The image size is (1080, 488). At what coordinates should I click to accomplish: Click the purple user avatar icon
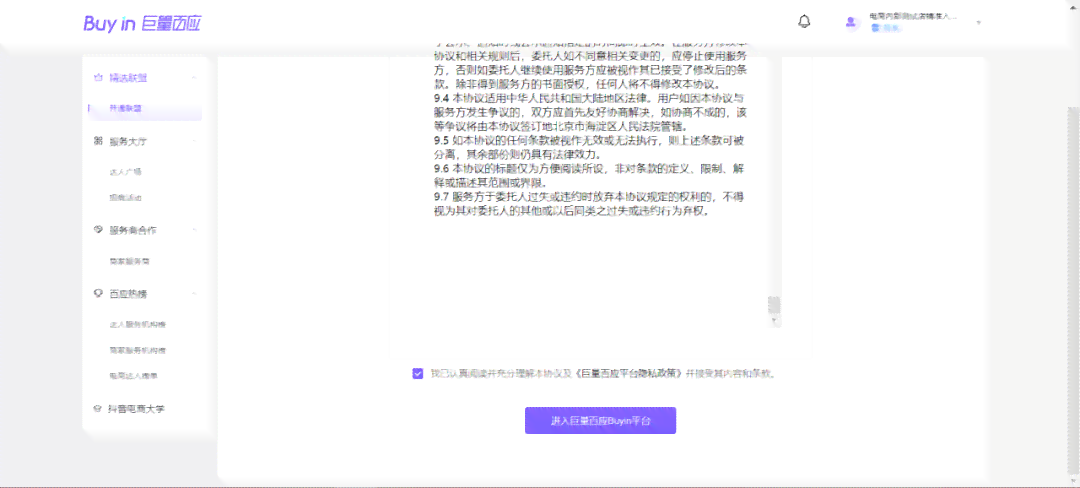851,22
